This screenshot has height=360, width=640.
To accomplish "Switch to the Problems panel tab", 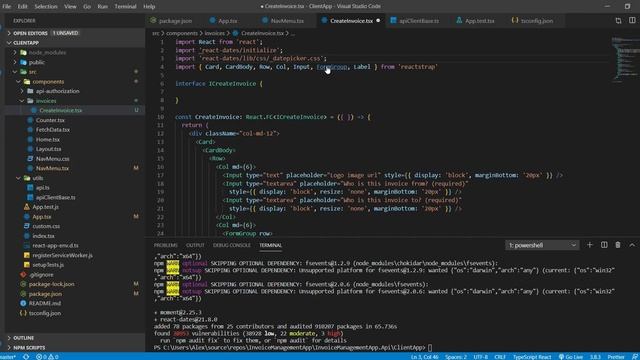I will pos(165,245).
